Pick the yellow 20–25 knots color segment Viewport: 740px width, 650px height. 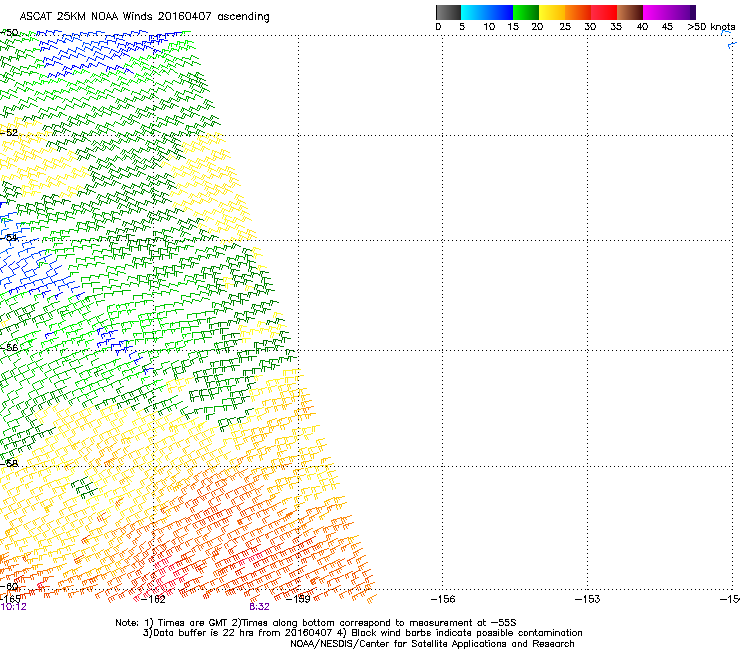click(x=552, y=12)
